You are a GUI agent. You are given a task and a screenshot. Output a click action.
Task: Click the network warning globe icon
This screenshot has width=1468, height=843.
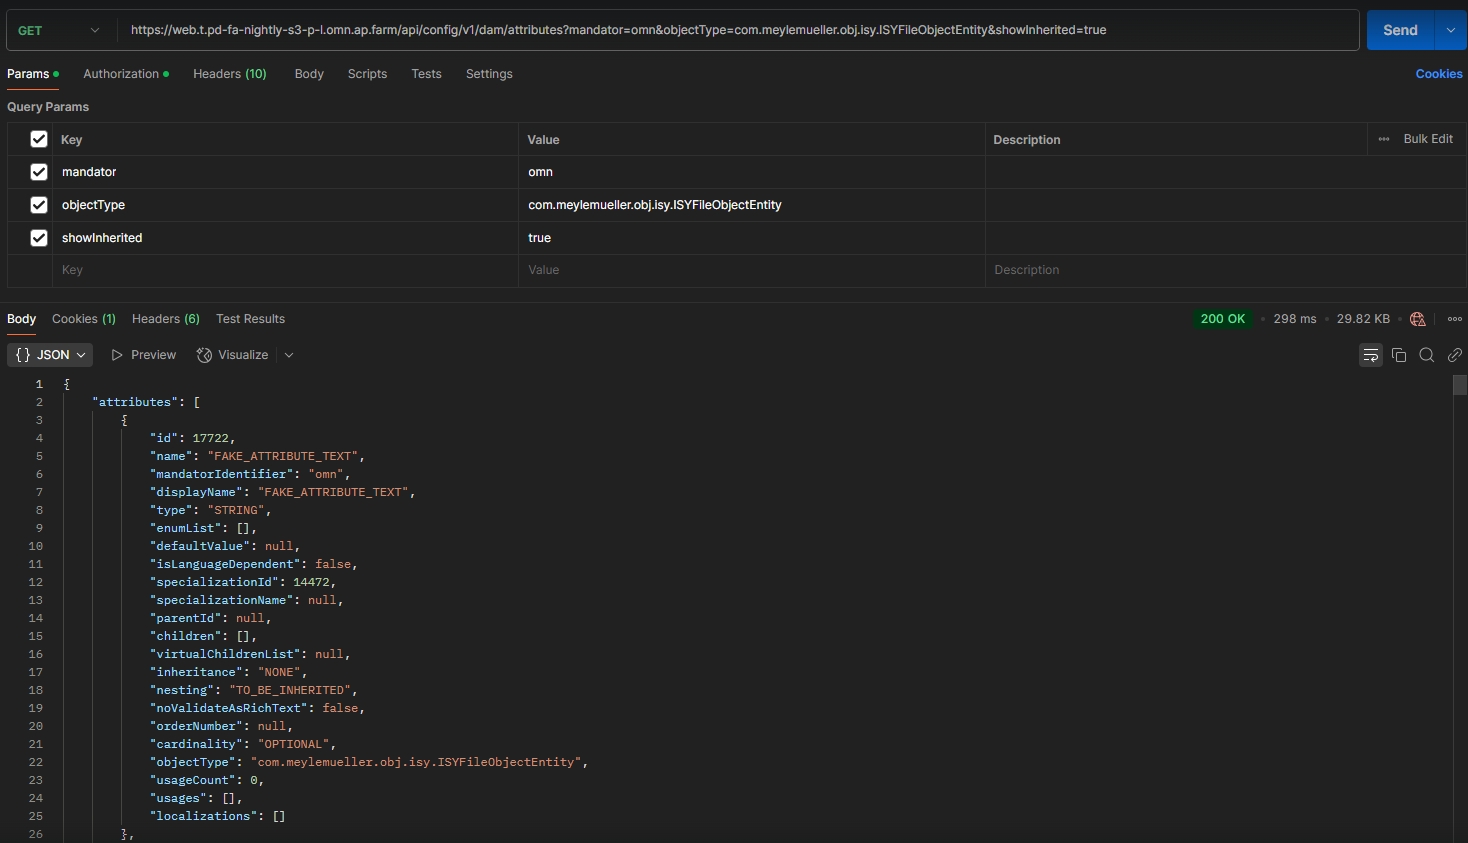click(x=1417, y=319)
